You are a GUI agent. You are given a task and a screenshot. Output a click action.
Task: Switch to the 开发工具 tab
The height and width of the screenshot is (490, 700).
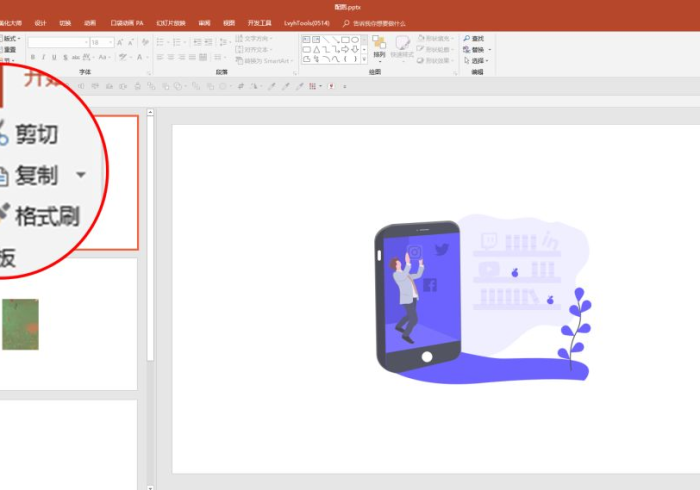(259, 22)
